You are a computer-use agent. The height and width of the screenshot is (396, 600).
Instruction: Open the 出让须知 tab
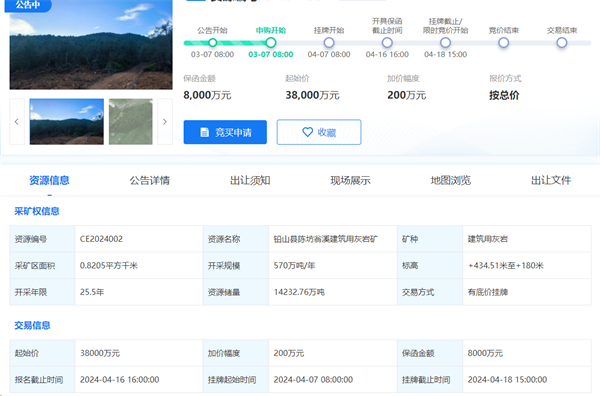250,180
